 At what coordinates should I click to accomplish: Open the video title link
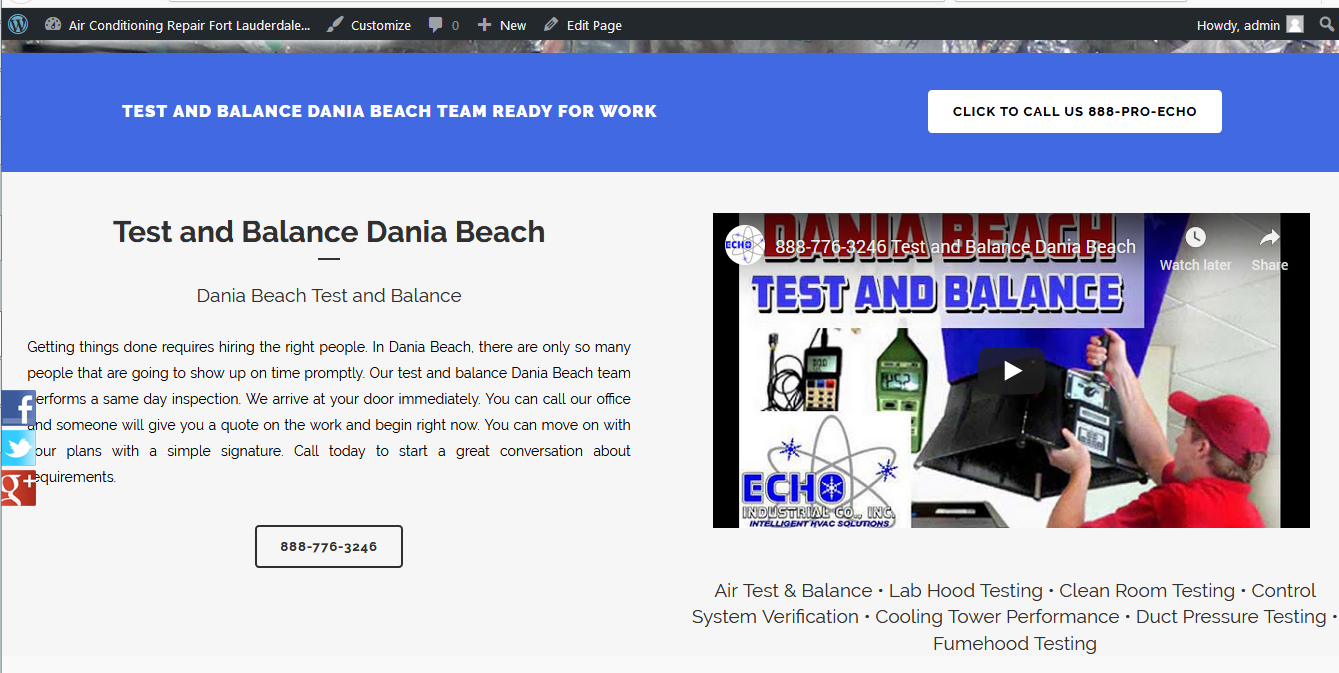click(x=955, y=247)
